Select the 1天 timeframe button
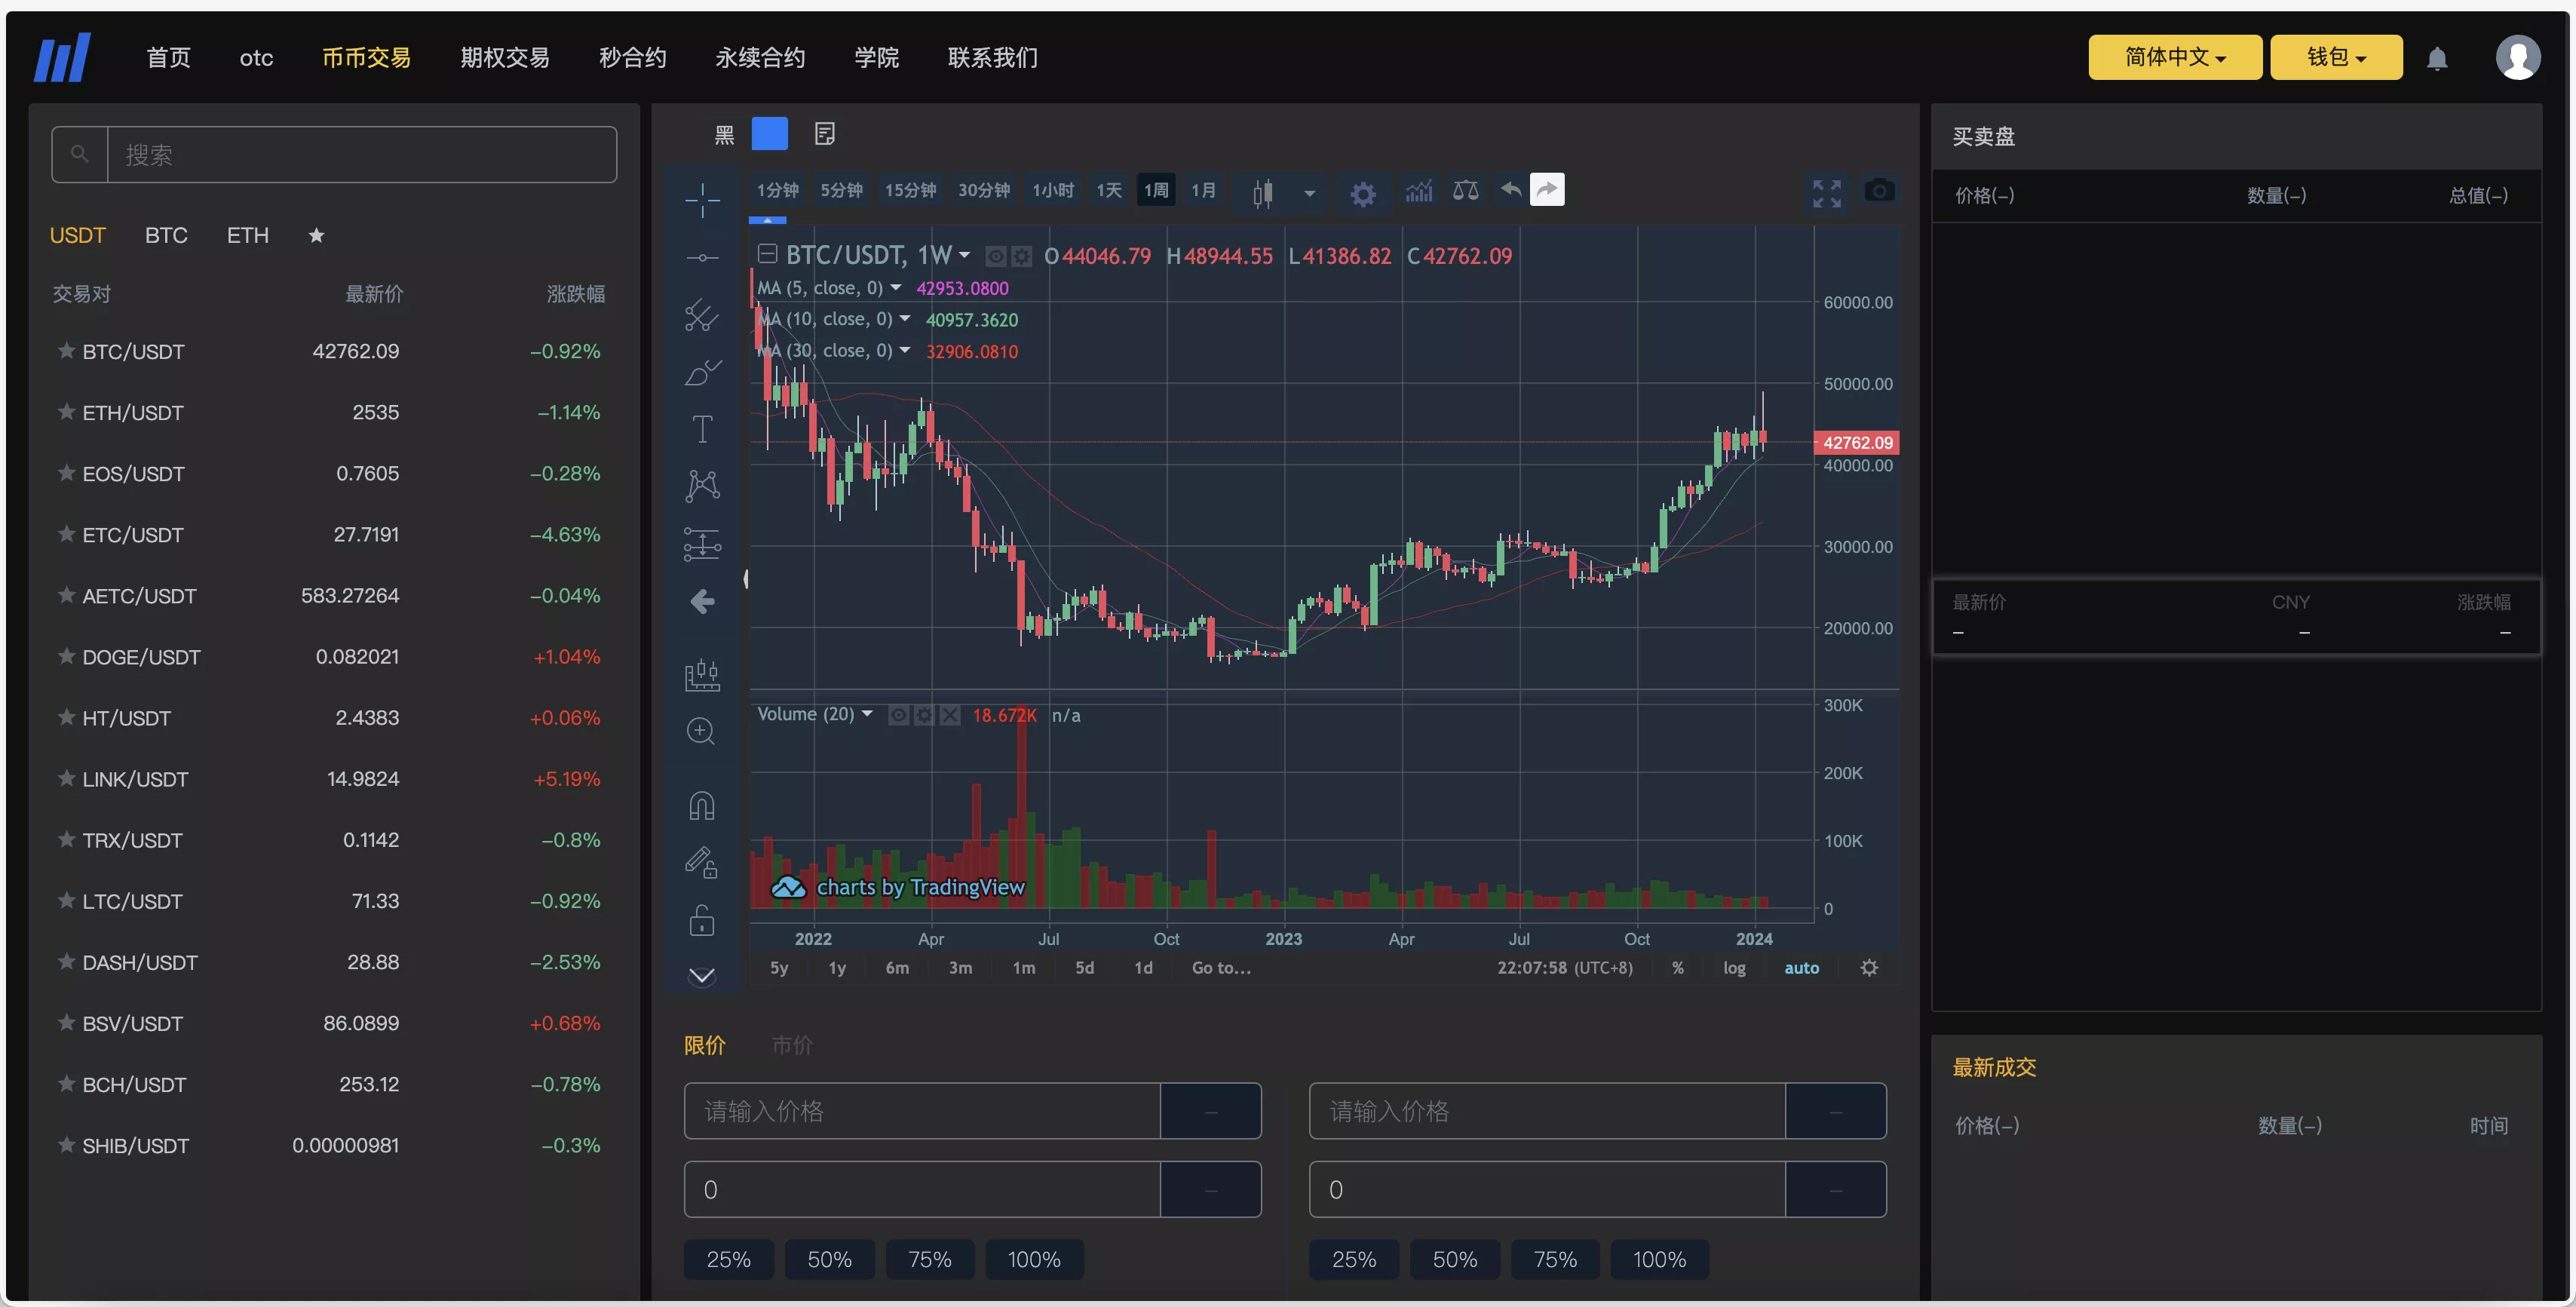This screenshot has width=2576, height=1307. (x=1108, y=190)
